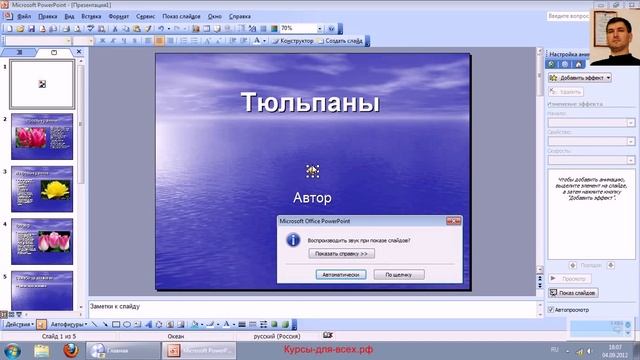The height and width of the screenshot is (360, 640).
Task: Open the font size dropdown
Action: click(x=91, y=40)
